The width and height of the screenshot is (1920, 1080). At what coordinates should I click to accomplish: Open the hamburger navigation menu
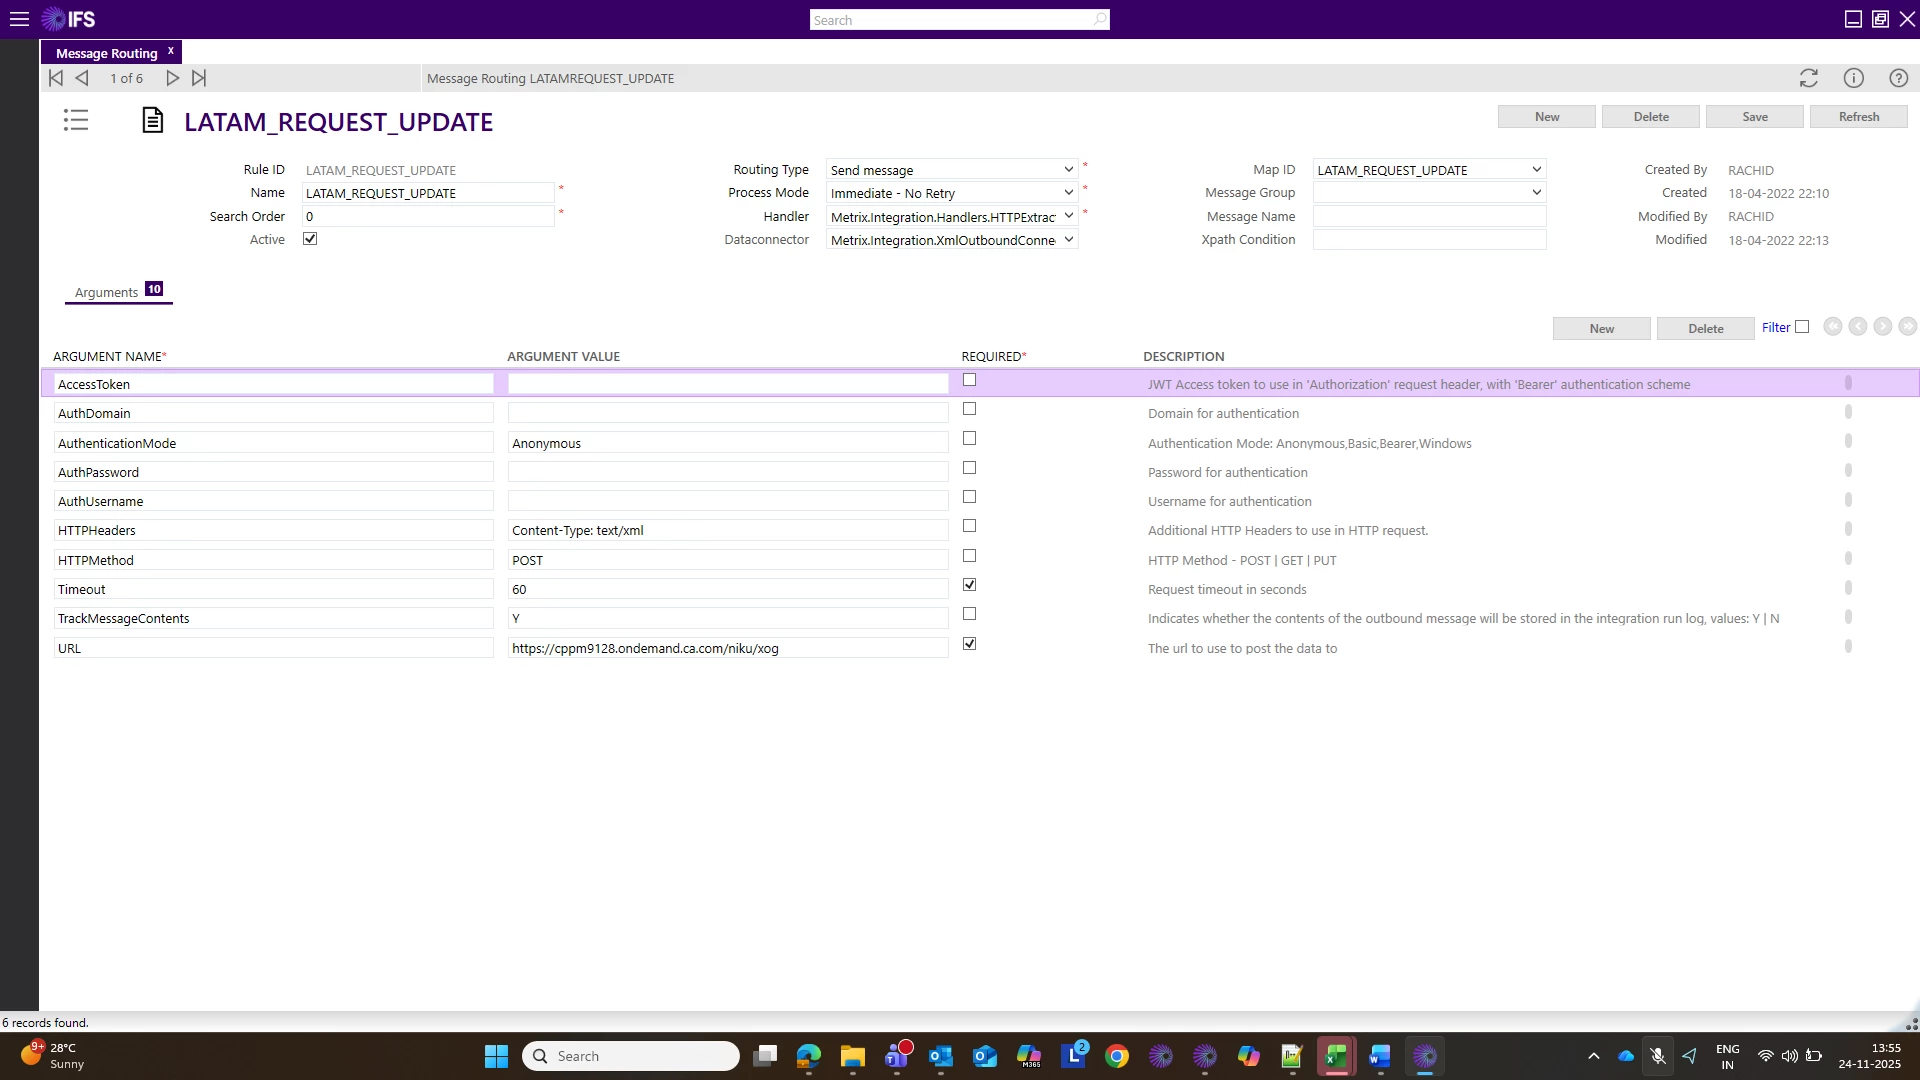pos(19,19)
